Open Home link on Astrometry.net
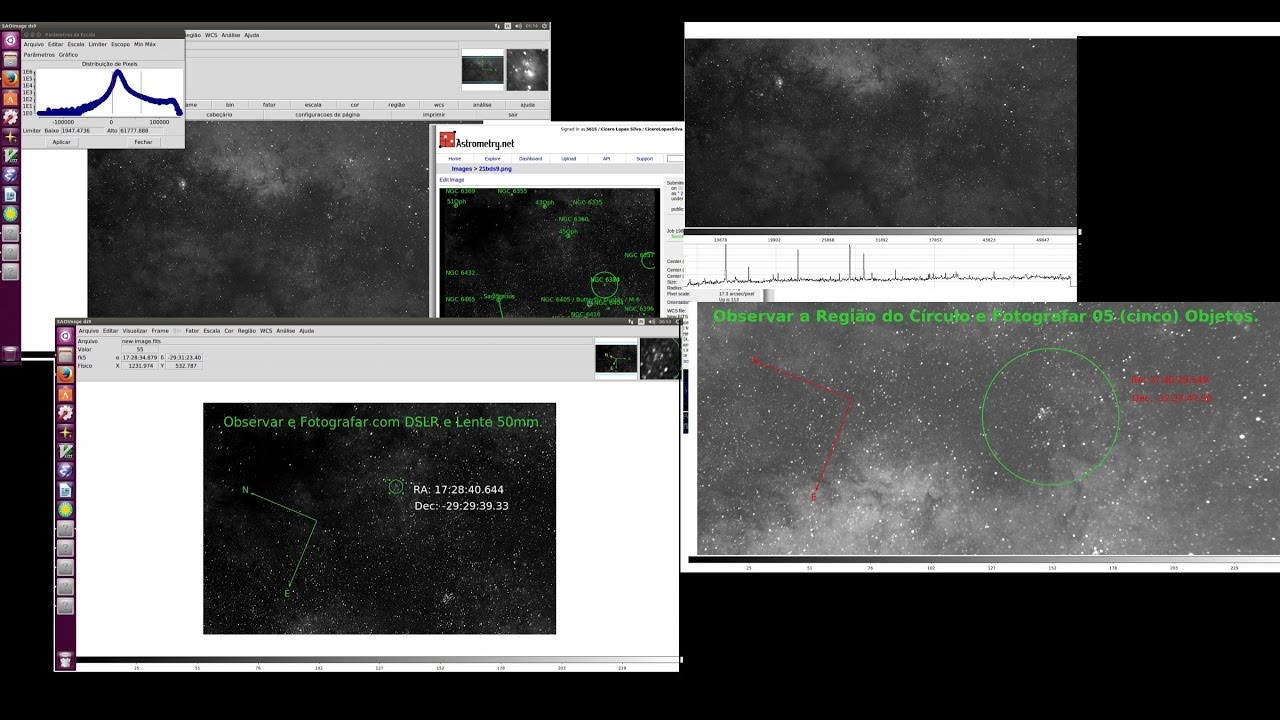The height and width of the screenshot is (720, 1280). (455, 158)
